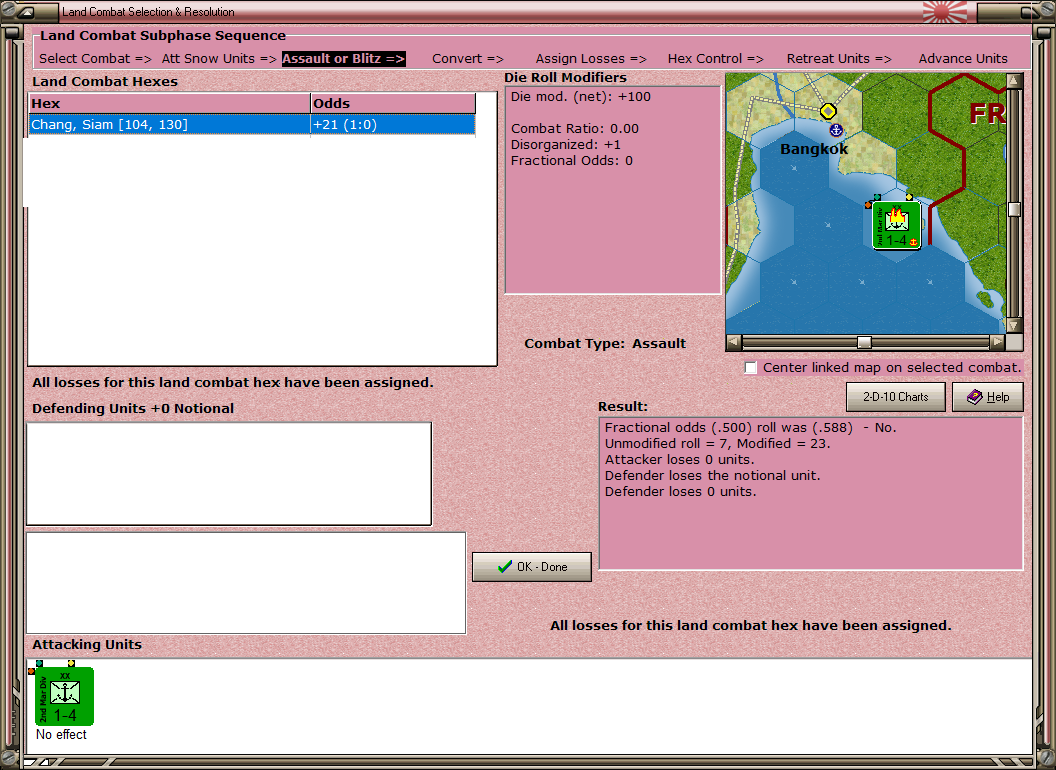Viewport: 1056px width, 770px height.
Task: Click the 'Fractional odds (.500) roll' result line
Action: pyautogui.click(x=750, y=428)
